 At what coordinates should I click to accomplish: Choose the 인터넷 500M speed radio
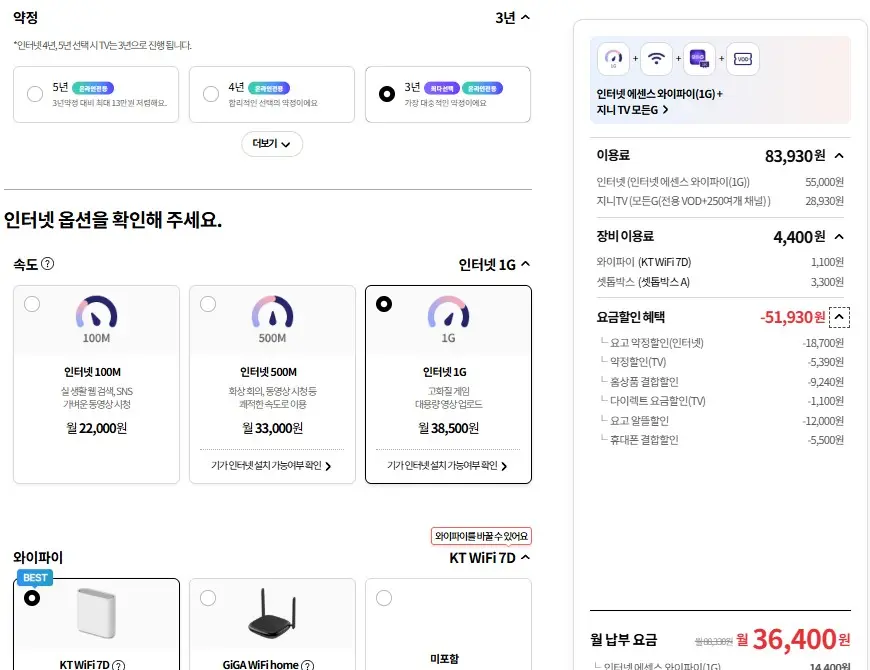(208, 304)
